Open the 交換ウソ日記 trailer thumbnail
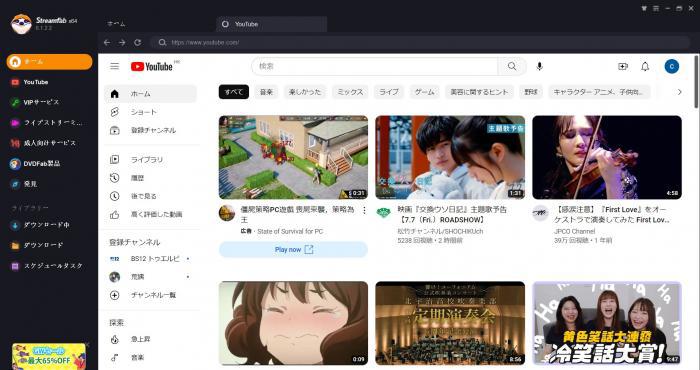This screenshot has width=700, height=370. (x=450, y=157)
